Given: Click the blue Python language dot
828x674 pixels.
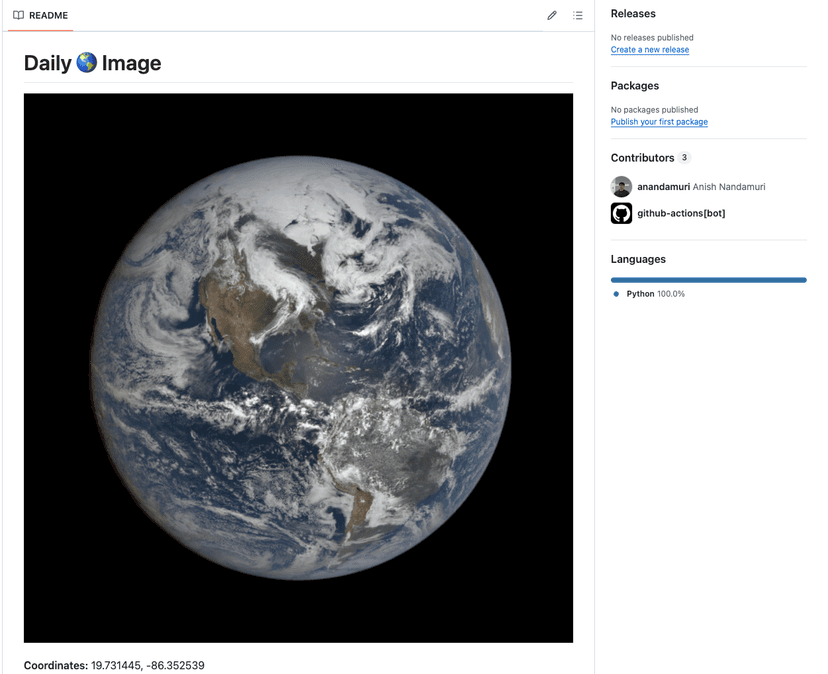Looking at the screenshot, I should click(x=615, y=293).
